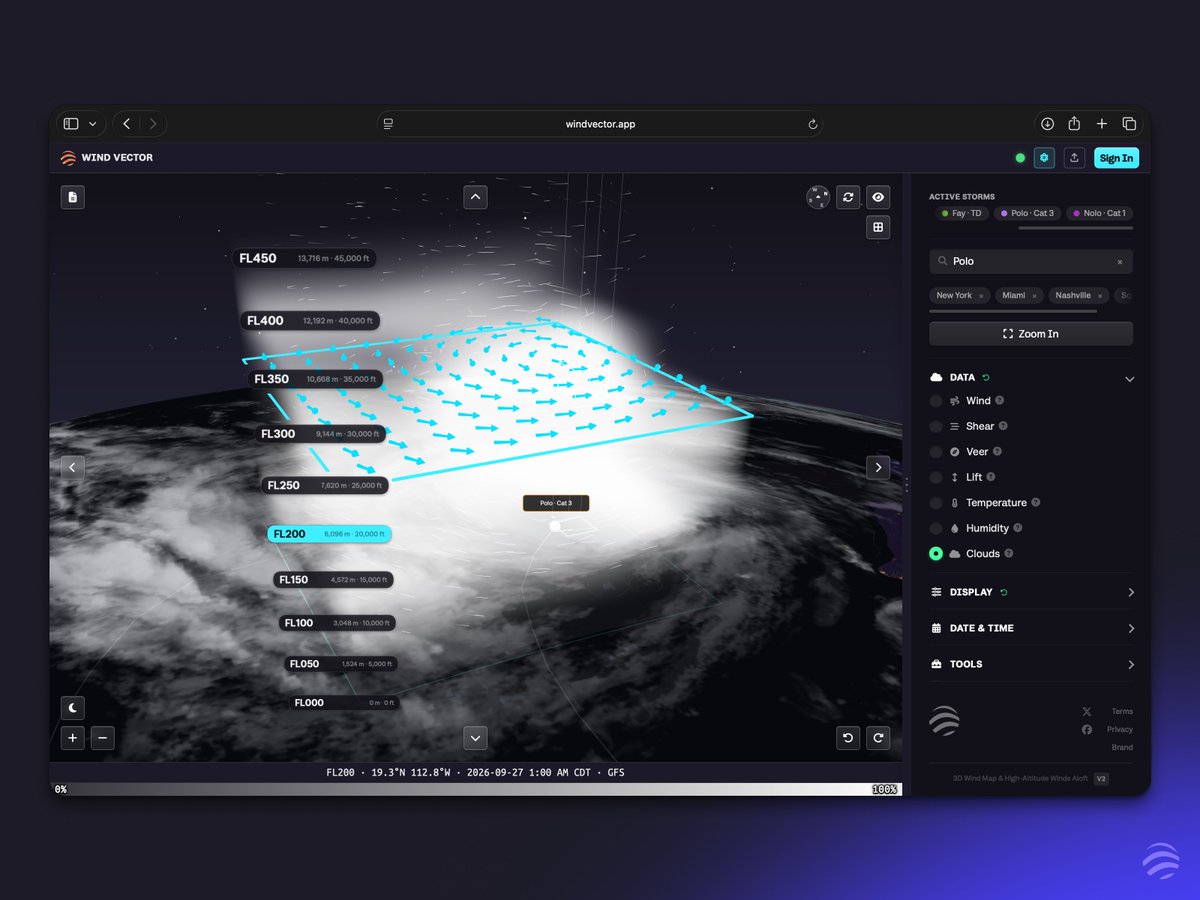Select flight level FL000
Screen dimensions: 1200x900
tap(345, 703)
